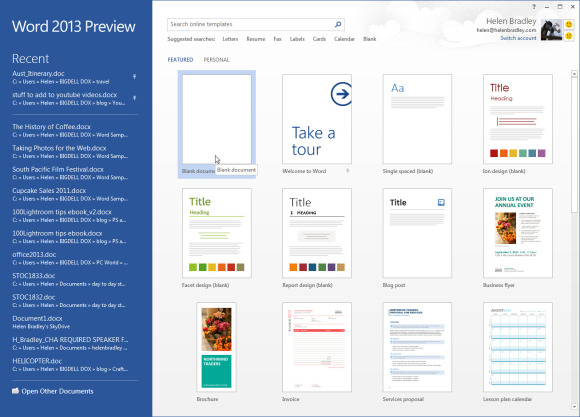Open recent file STOC1833.doc
580x417 pixels.
(x=70, y=279)
